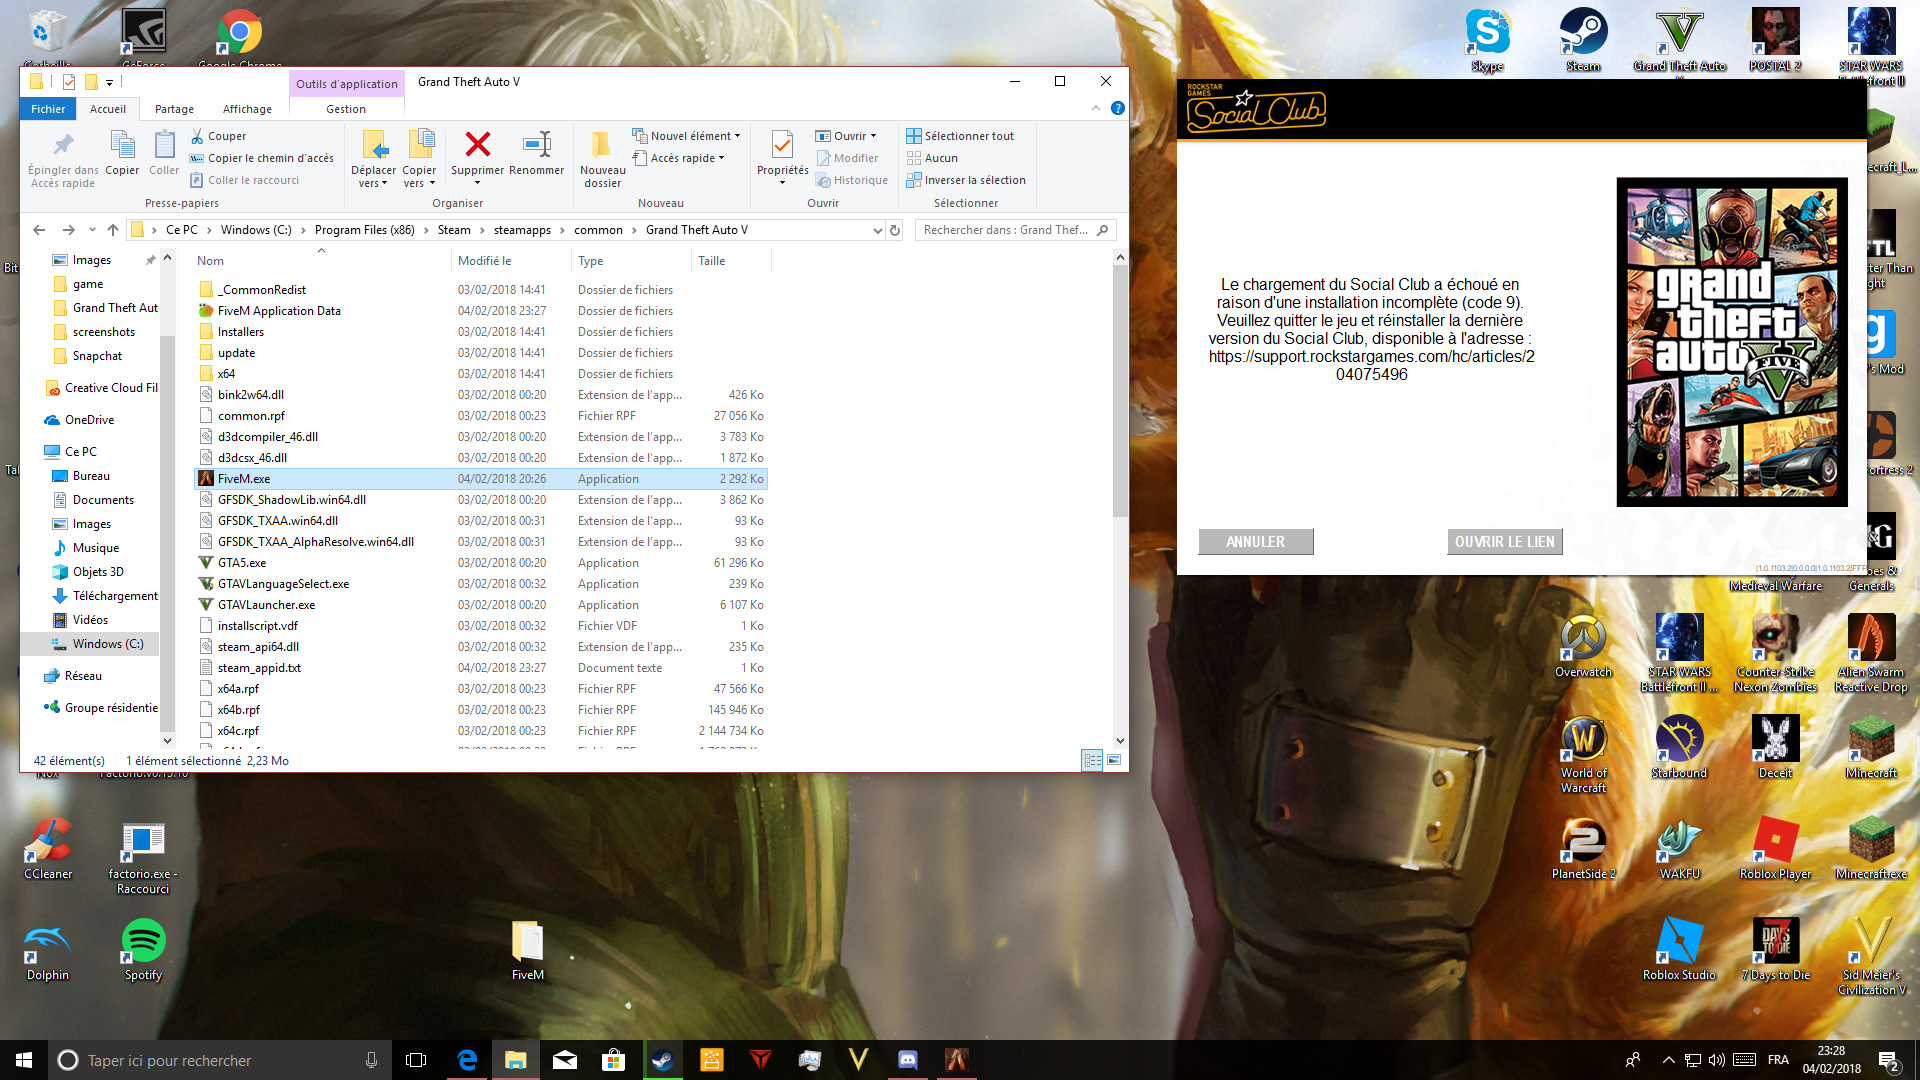Click the Supprimer red X icon
This screenshot has height=1080, width=1920.
478,145
